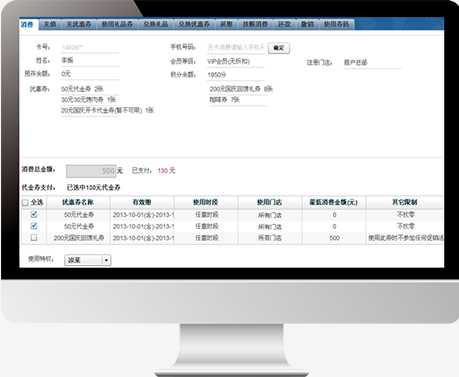Click the red 130 元 paid amount
This screenshot has height=377, width=459.
coord(166,171)
